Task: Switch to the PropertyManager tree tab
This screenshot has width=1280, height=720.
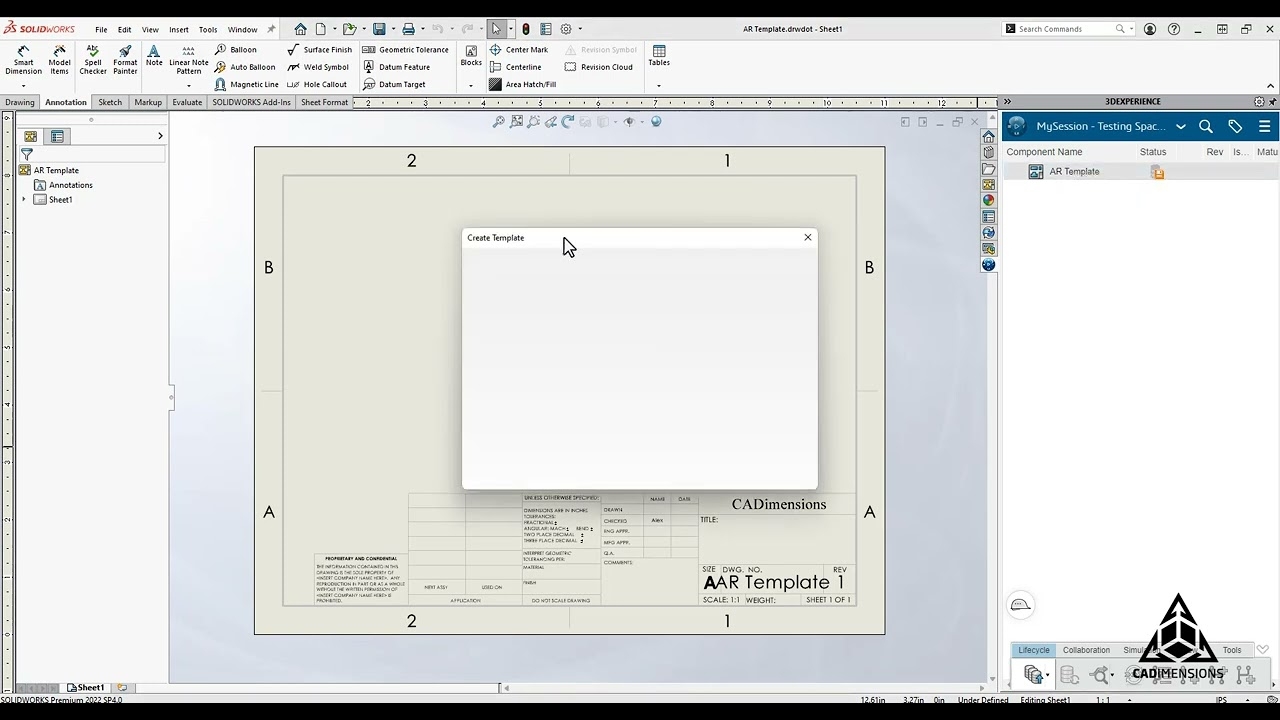Action: [57, 136]
